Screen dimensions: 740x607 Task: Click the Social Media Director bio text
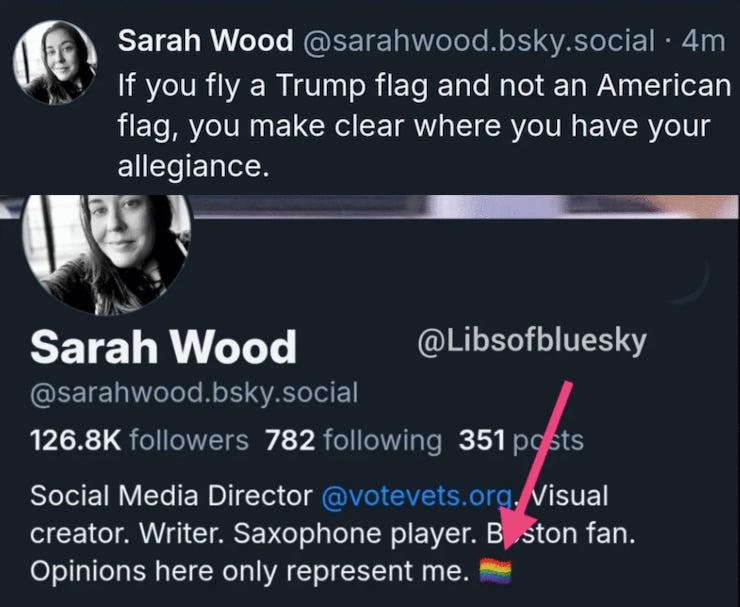(171, 496)
